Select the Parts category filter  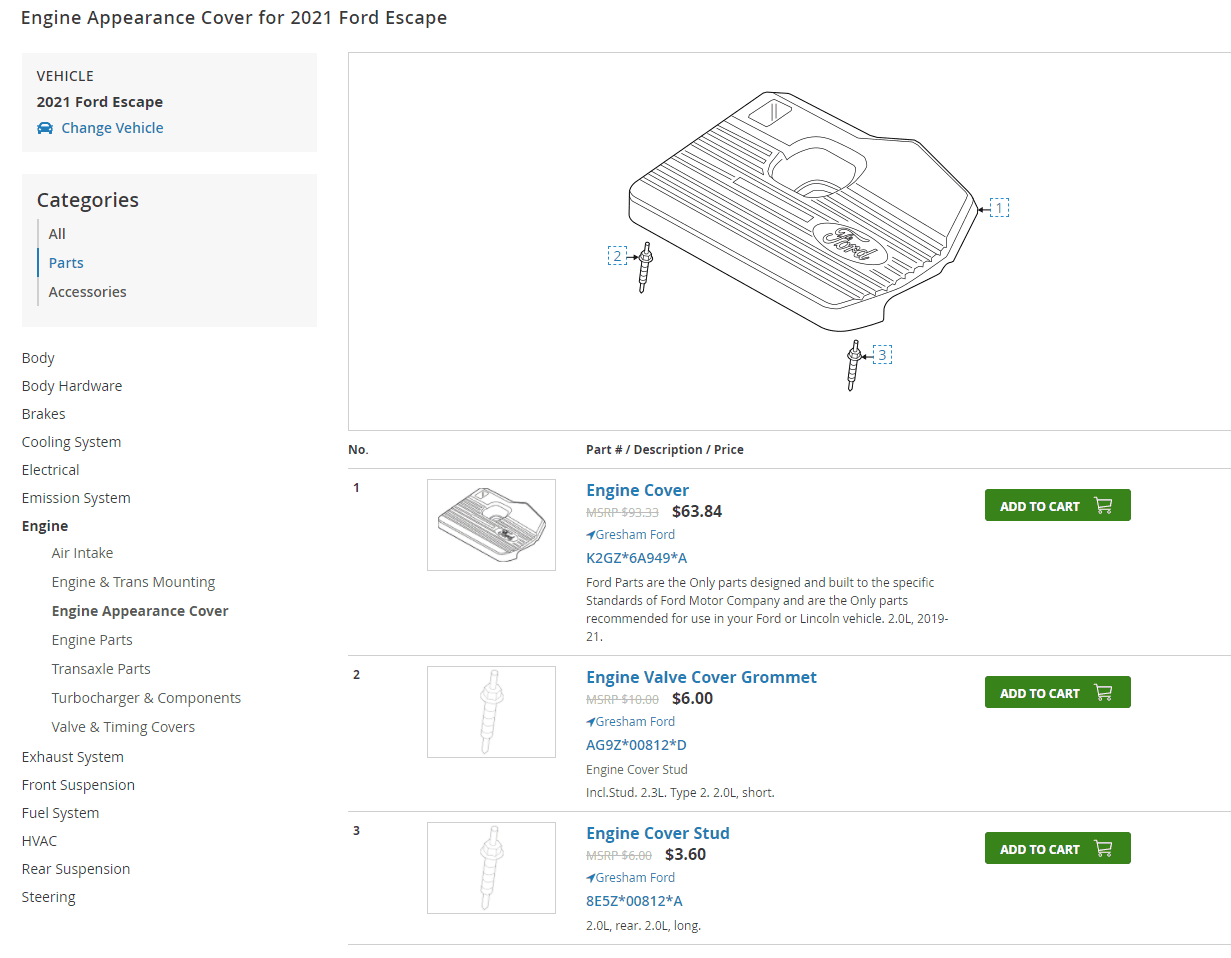[66, 263]
